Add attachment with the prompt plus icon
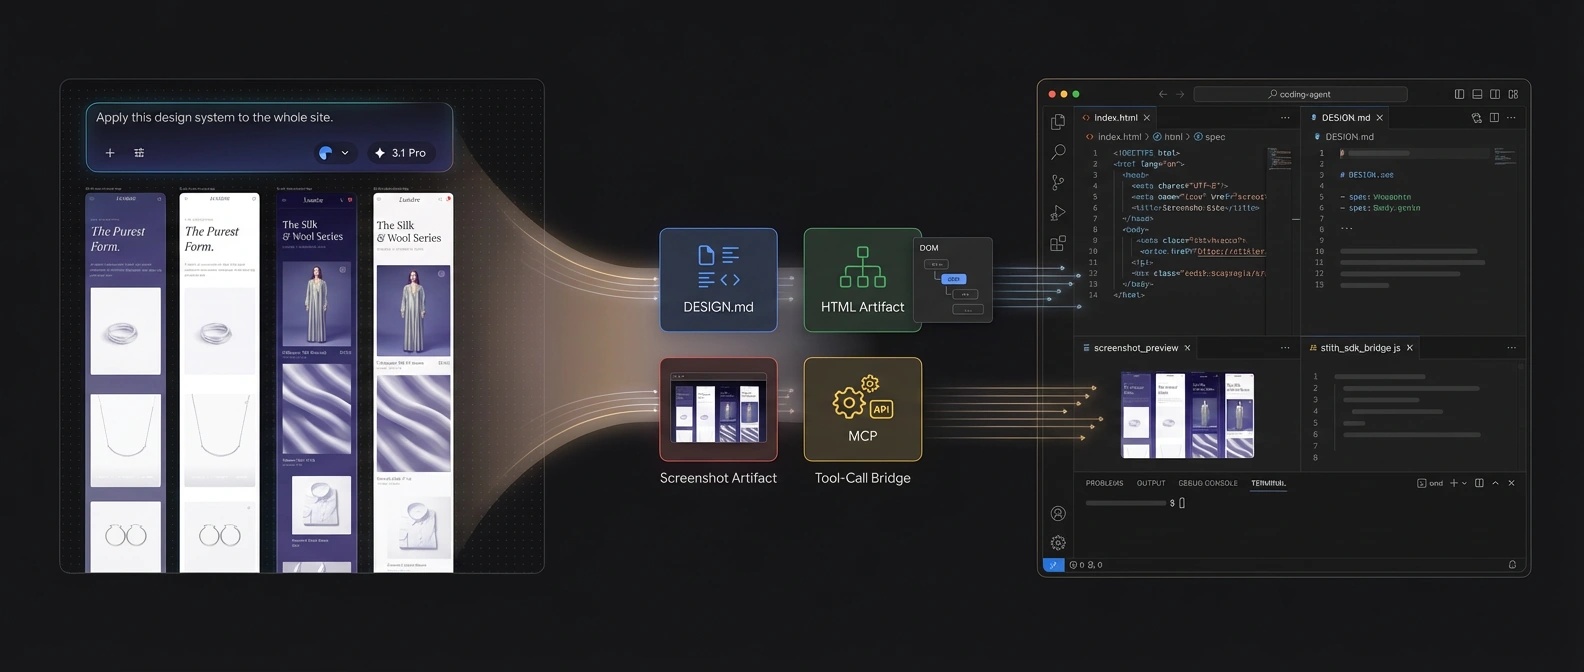 pyautogui.click(x=110, y=153)
